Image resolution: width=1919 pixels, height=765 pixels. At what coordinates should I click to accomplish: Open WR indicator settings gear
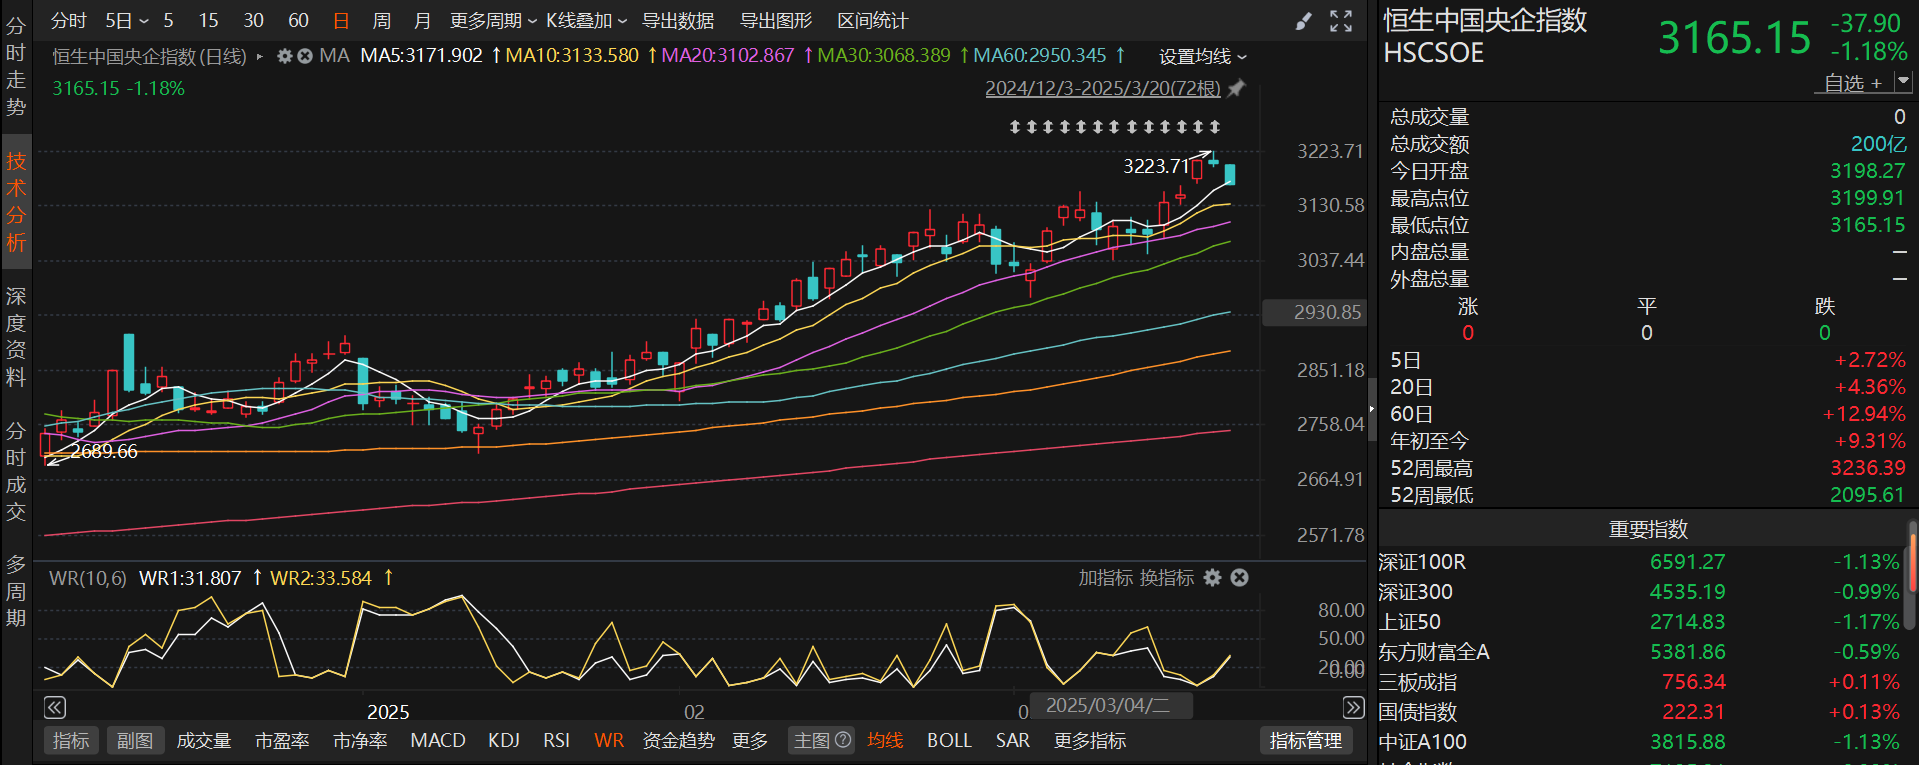1213,578
